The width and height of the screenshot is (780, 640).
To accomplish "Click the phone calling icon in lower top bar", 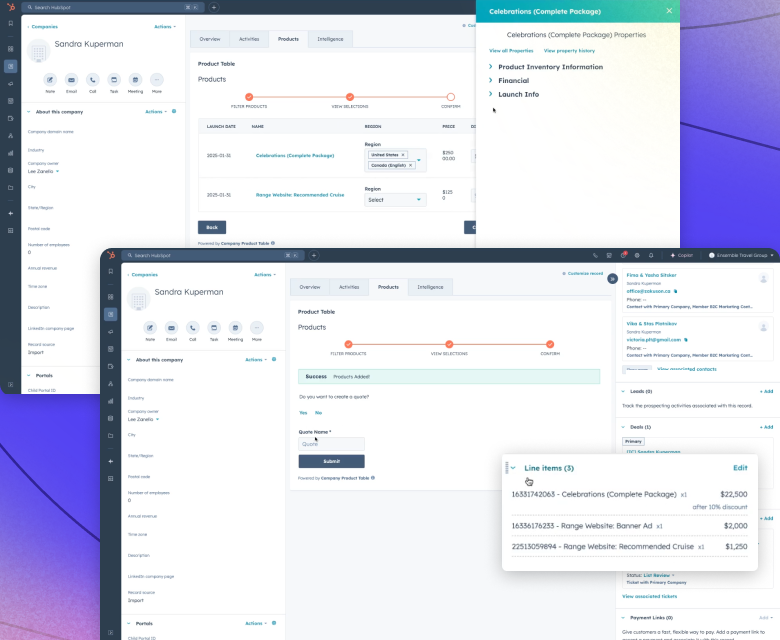I will pyautogui.click(x=595, y=255).
